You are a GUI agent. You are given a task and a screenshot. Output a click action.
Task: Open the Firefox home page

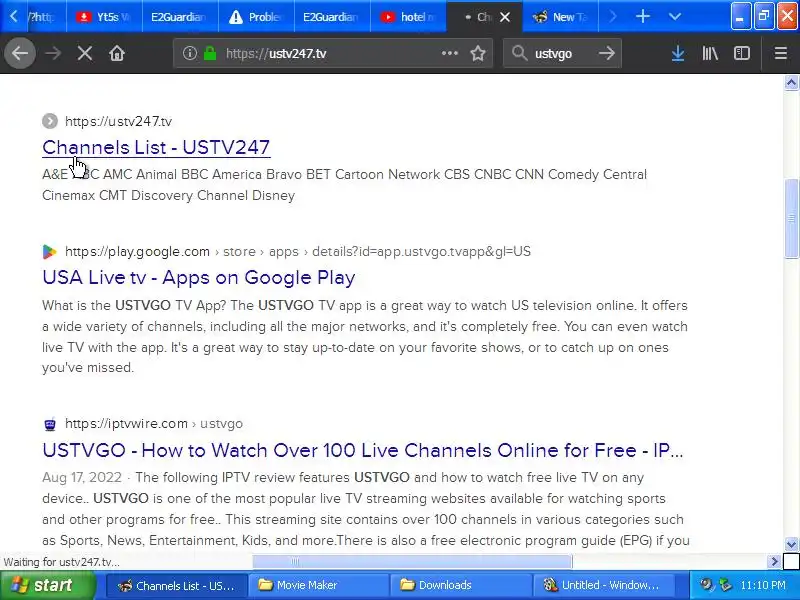tap(117, 53)
